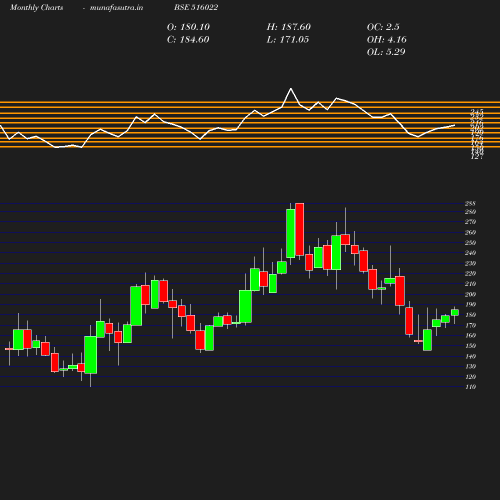Click the 250 price axis label
This screenshot has height=500, width=500.
coord(470,243)
